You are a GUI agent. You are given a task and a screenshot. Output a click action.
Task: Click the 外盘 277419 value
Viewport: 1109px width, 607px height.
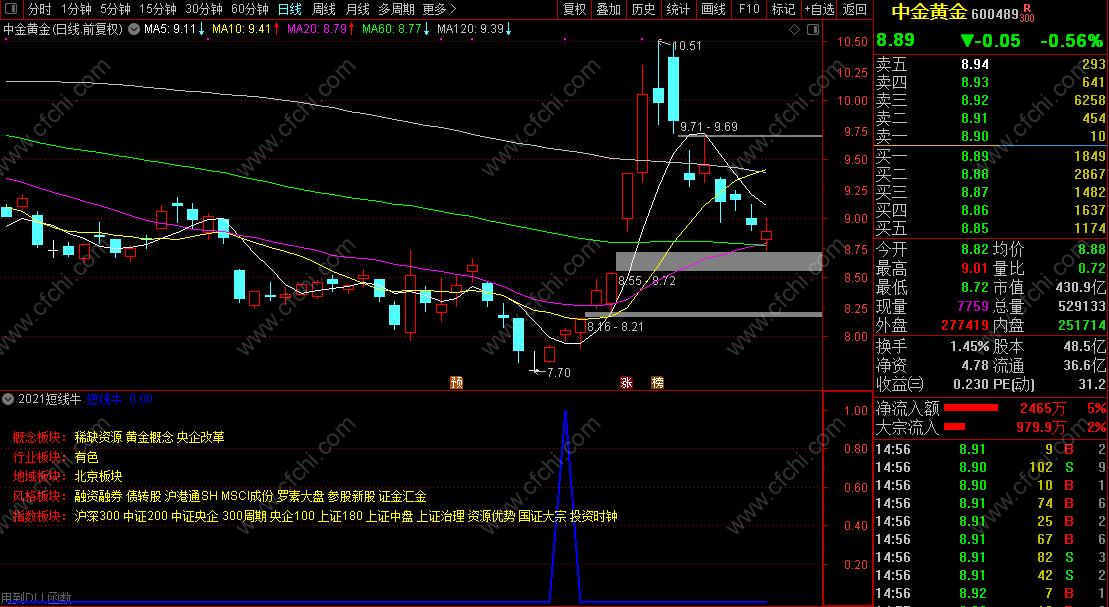[x=965, y=325]
